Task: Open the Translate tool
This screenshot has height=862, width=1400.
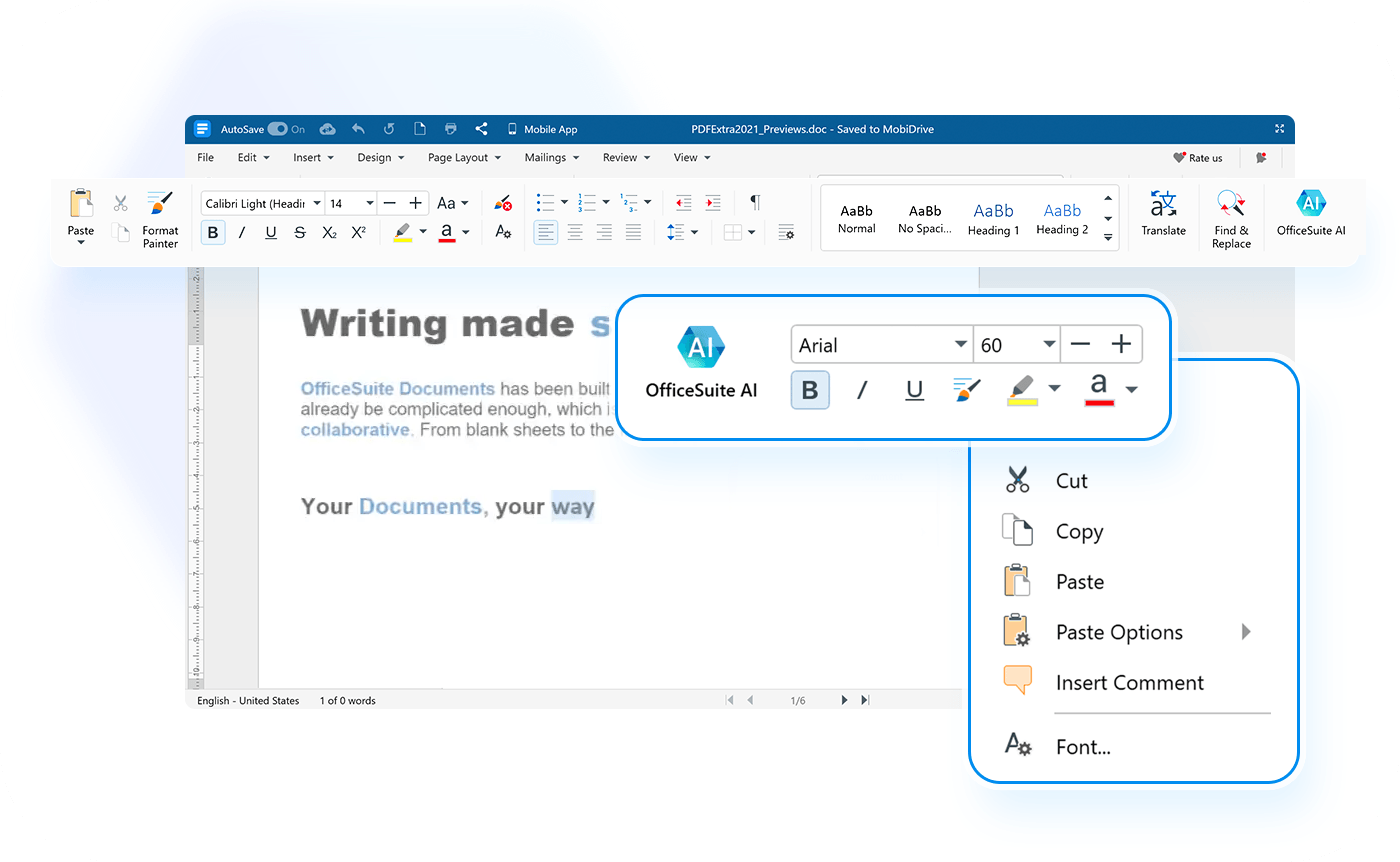Action: point(1163,215)
